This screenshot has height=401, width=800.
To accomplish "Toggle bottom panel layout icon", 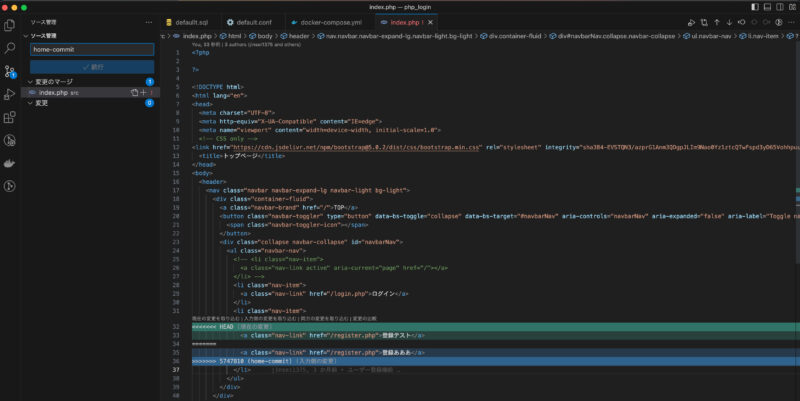I will tap(767, 7).
